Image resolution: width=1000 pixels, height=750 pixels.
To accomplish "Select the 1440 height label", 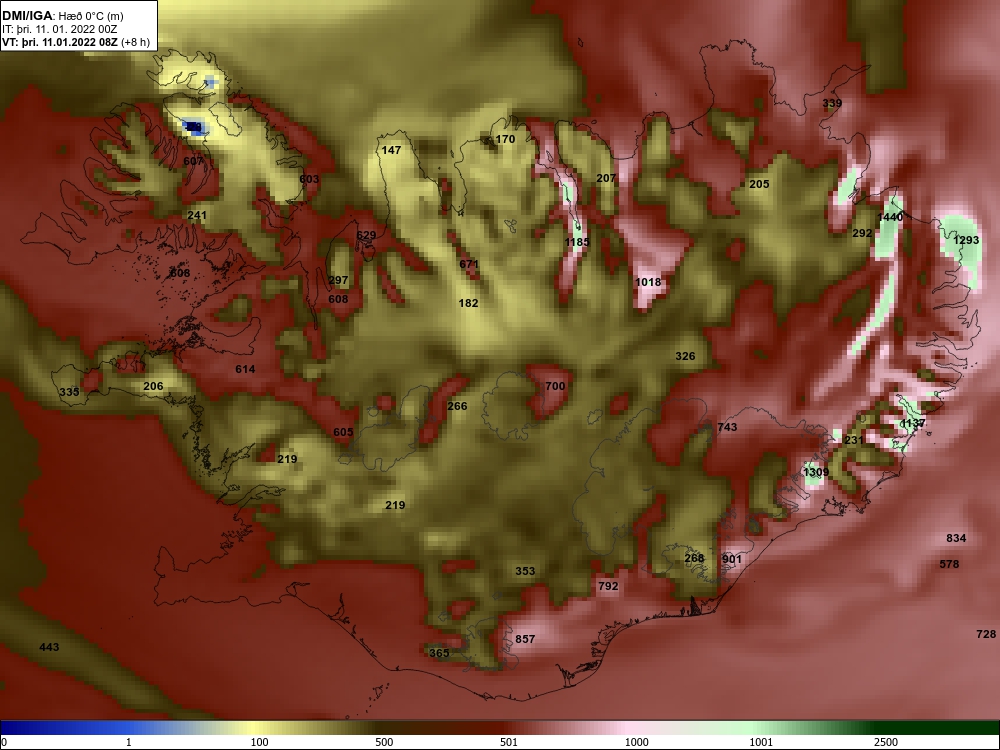I will click(x=890, y=217).
